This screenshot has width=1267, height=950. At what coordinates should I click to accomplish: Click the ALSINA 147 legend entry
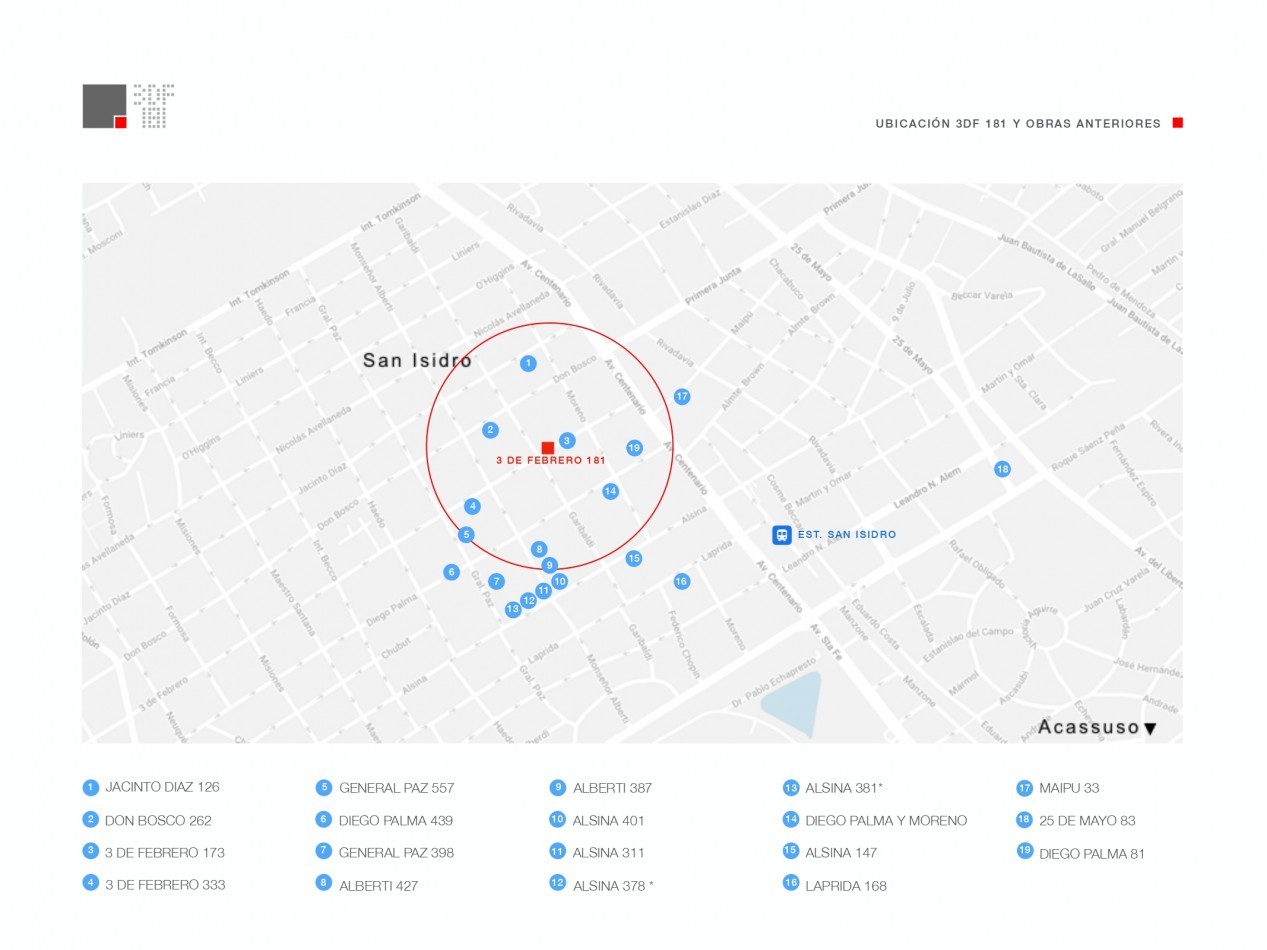(841, 853)
